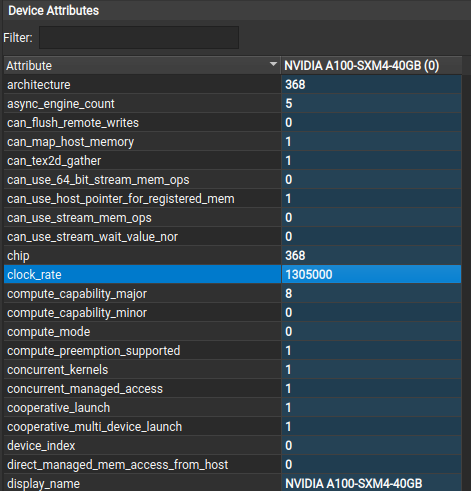Click the clock_rate value 1305000
Image resolution: width=471 pixels, height=491 pixels.
click(x=309, y=275)
